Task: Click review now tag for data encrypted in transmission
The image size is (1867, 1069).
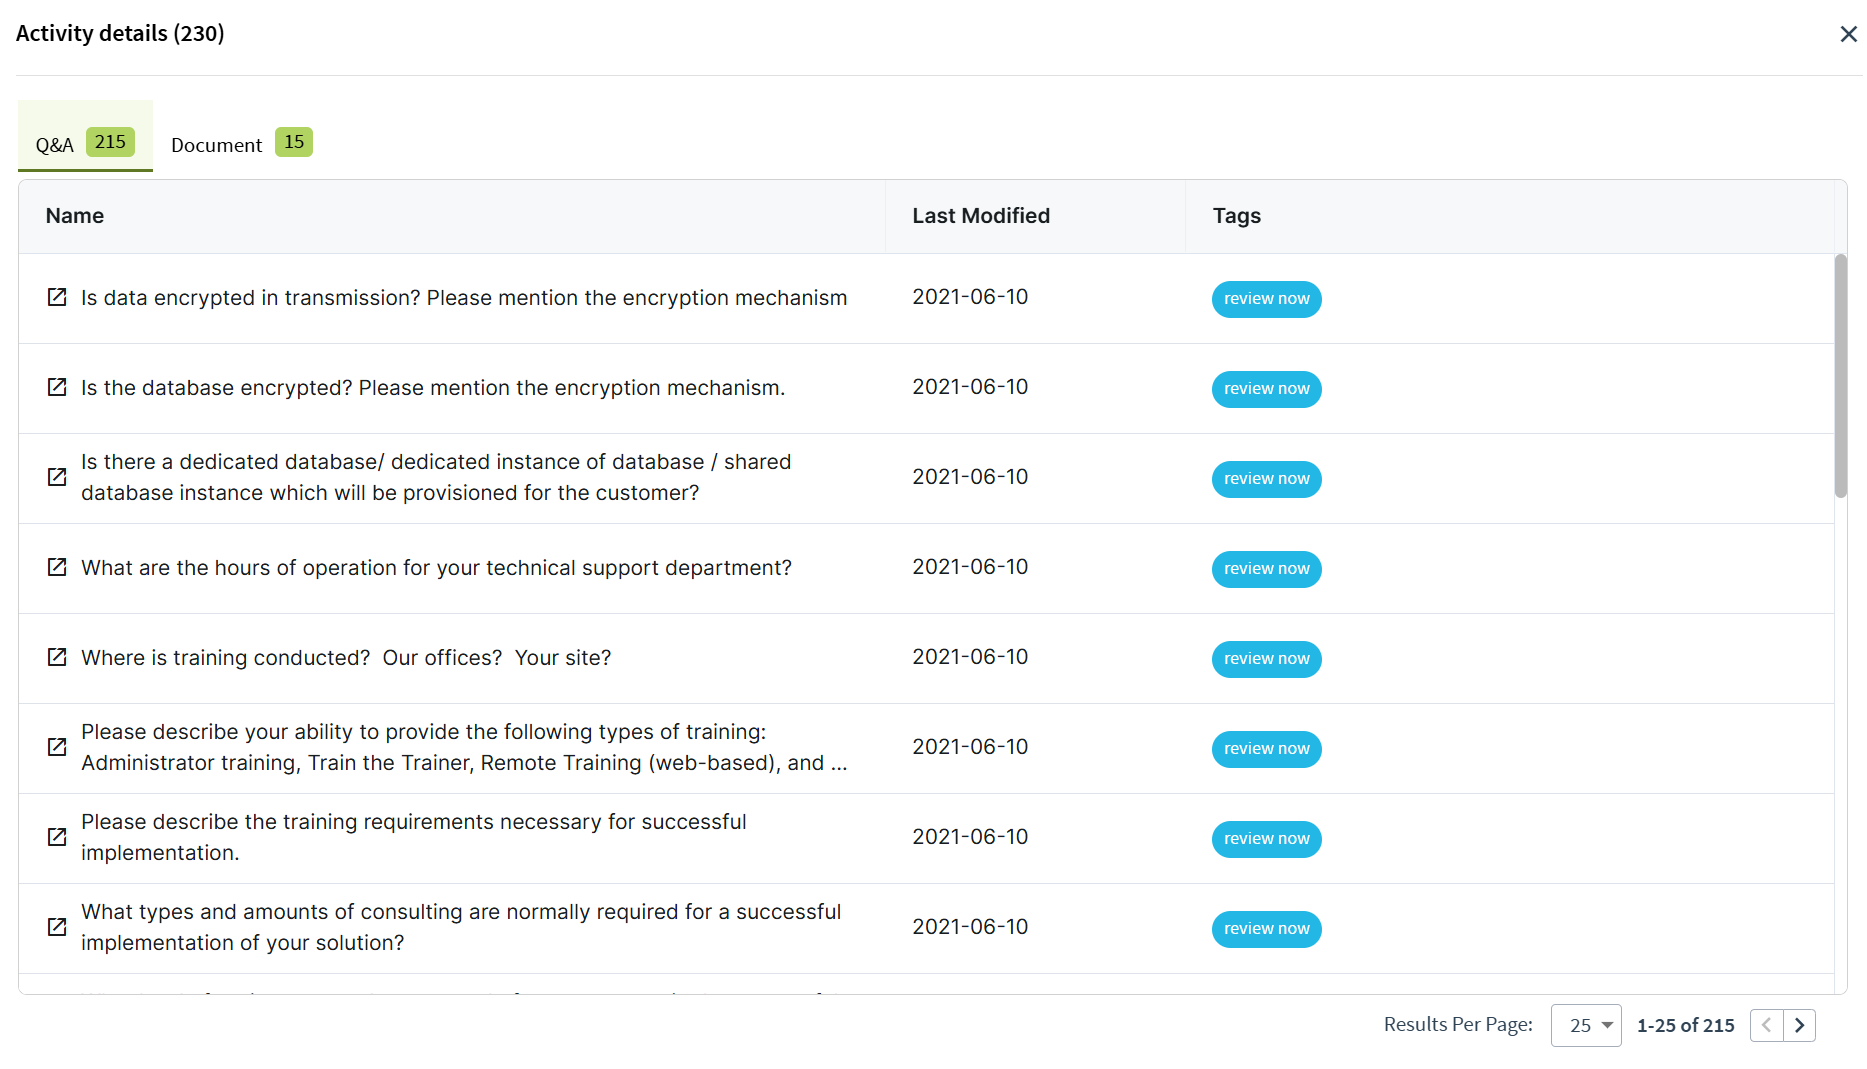Action: click(1266, 299)
